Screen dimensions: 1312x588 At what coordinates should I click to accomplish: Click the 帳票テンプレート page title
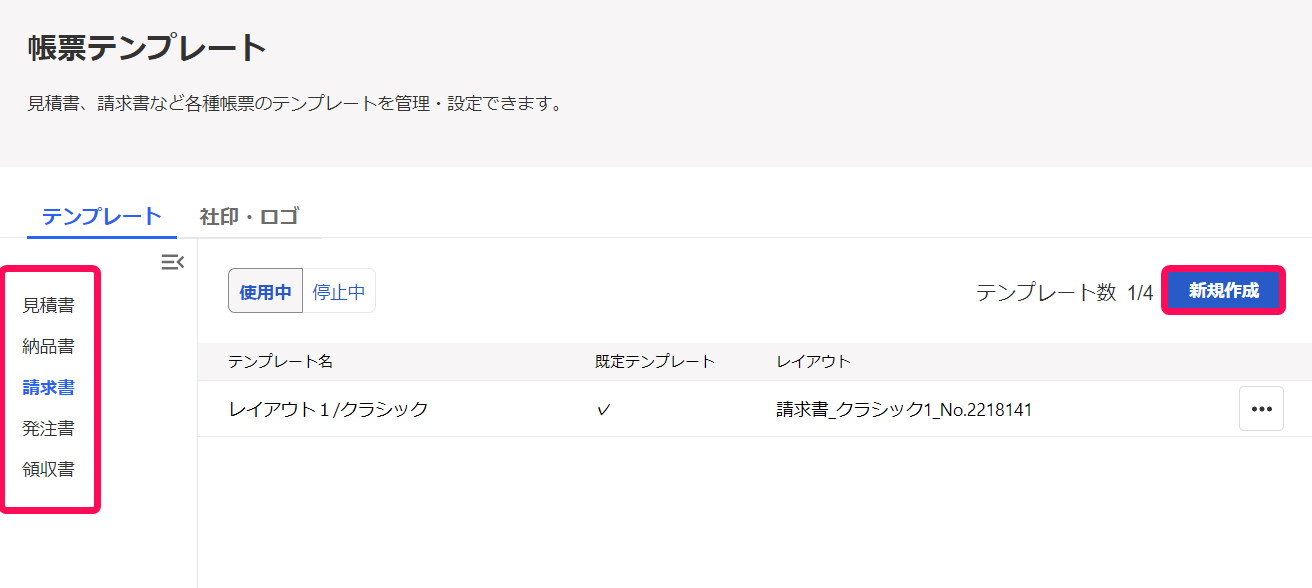click(148, 48)
